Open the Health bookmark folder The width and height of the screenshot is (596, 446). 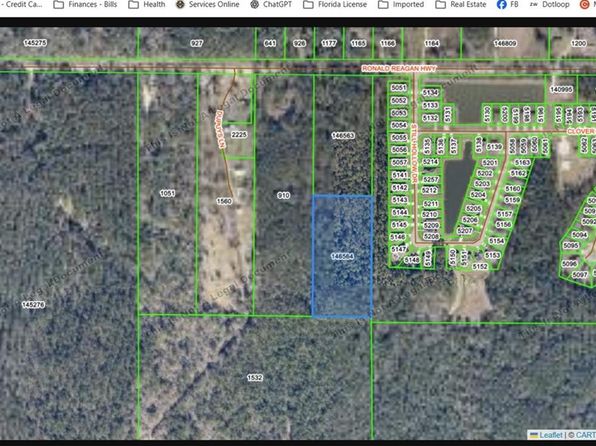tap(147, 5)
